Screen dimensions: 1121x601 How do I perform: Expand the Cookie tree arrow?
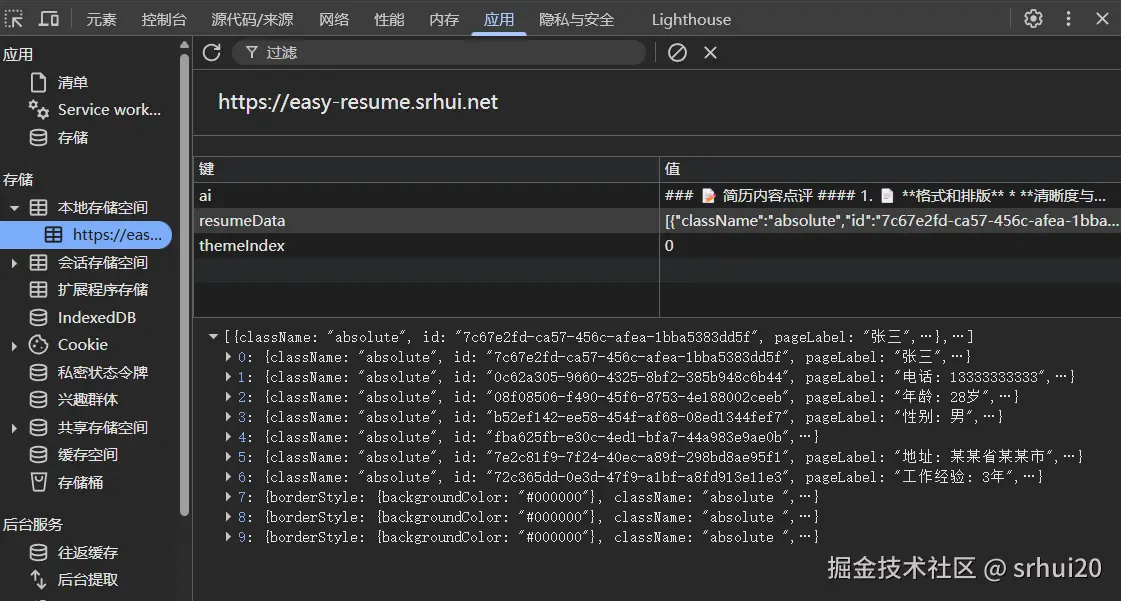(x=14, y=345)
